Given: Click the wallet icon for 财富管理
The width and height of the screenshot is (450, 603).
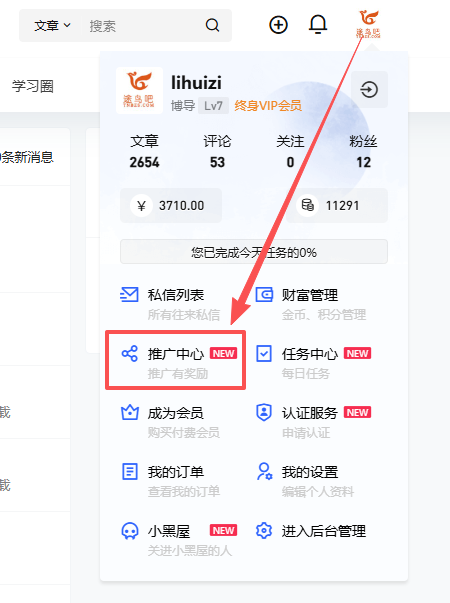Looking at the screenshot, I should point(264,295).
